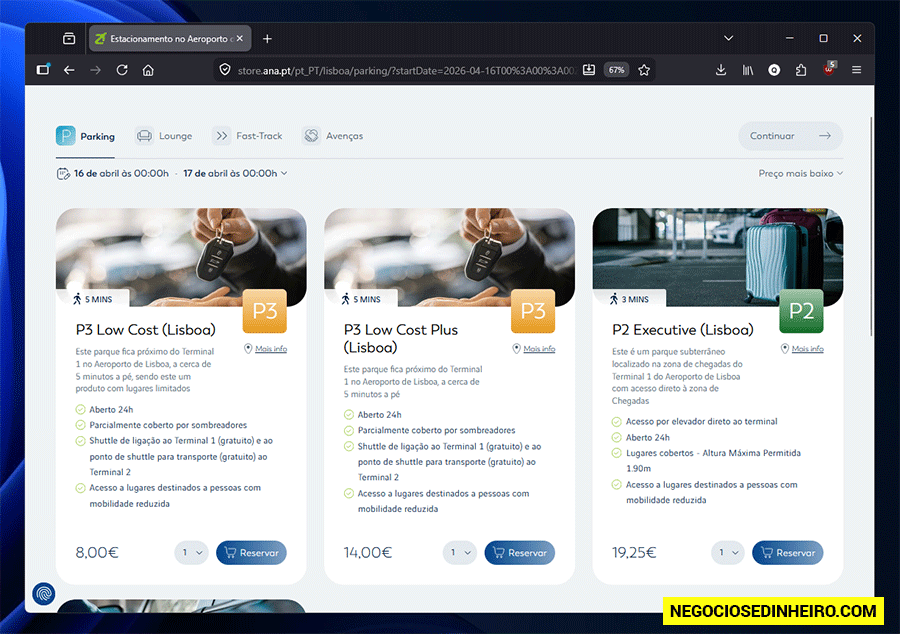Open the list all tabs chevron
Screen dimensions: 900x634
pos(728,38)
